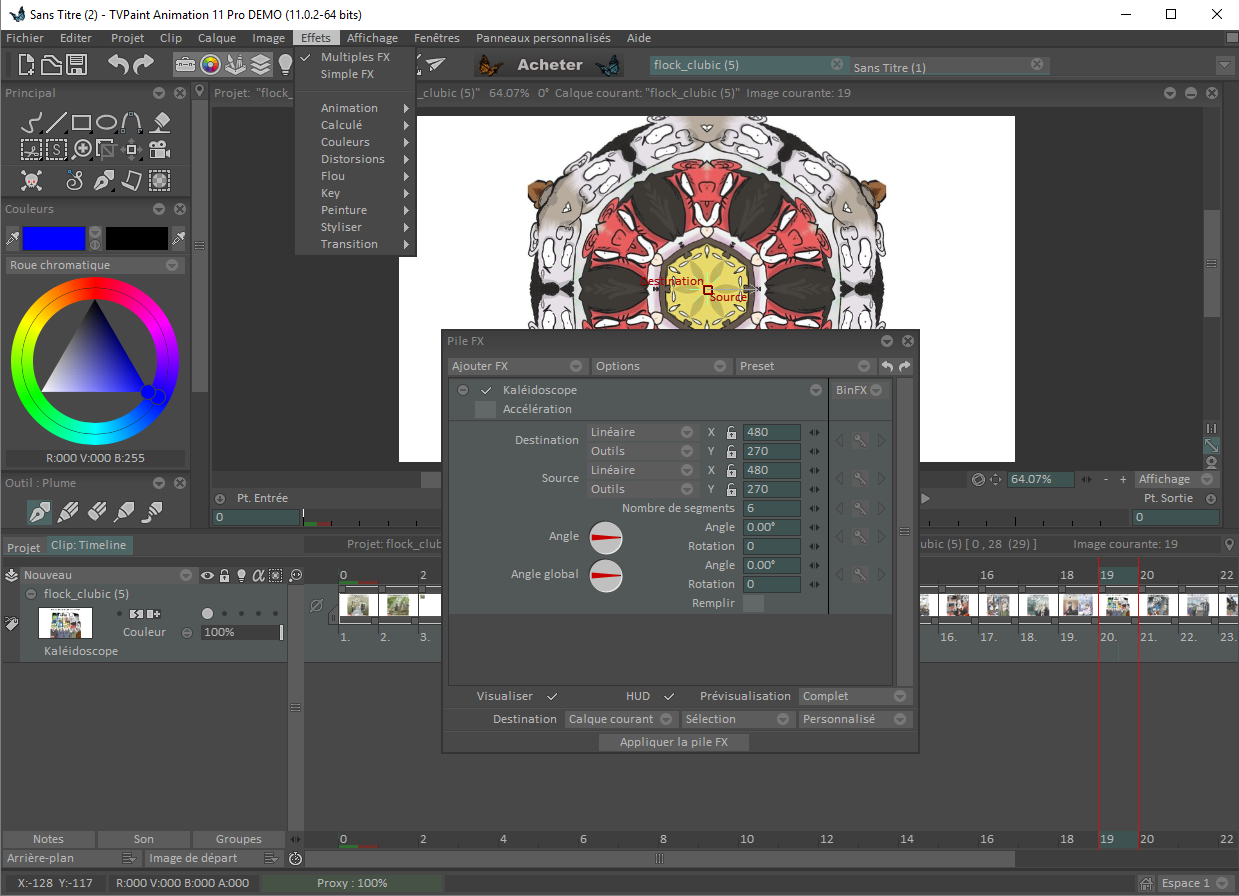Open the Ajouter FX dropdown
The height and width of the screenshot is (896, 1239).
[x=516, y=366]
